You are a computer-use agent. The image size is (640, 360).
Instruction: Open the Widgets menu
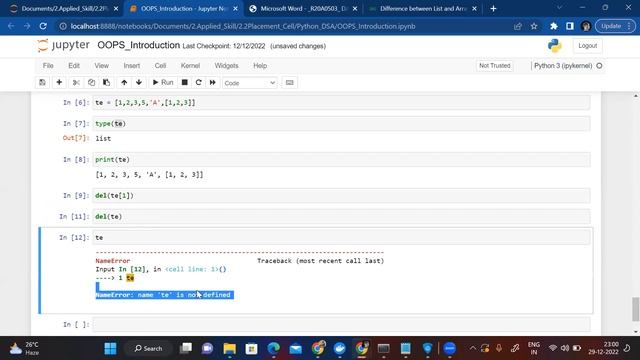pyautogui.click(x=226, y=66)
